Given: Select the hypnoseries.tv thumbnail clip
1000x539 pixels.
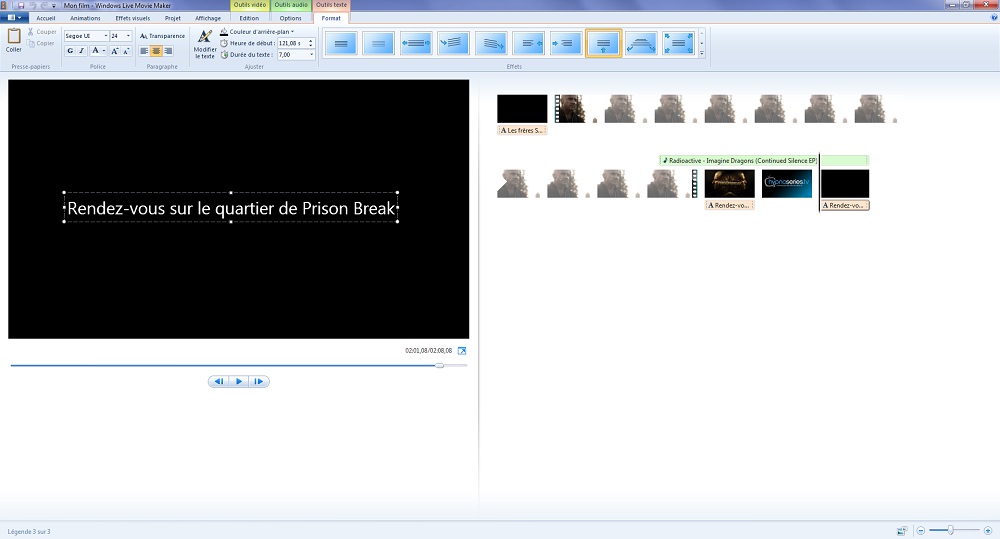Looking at the screenshot, I should pos(787,183).
